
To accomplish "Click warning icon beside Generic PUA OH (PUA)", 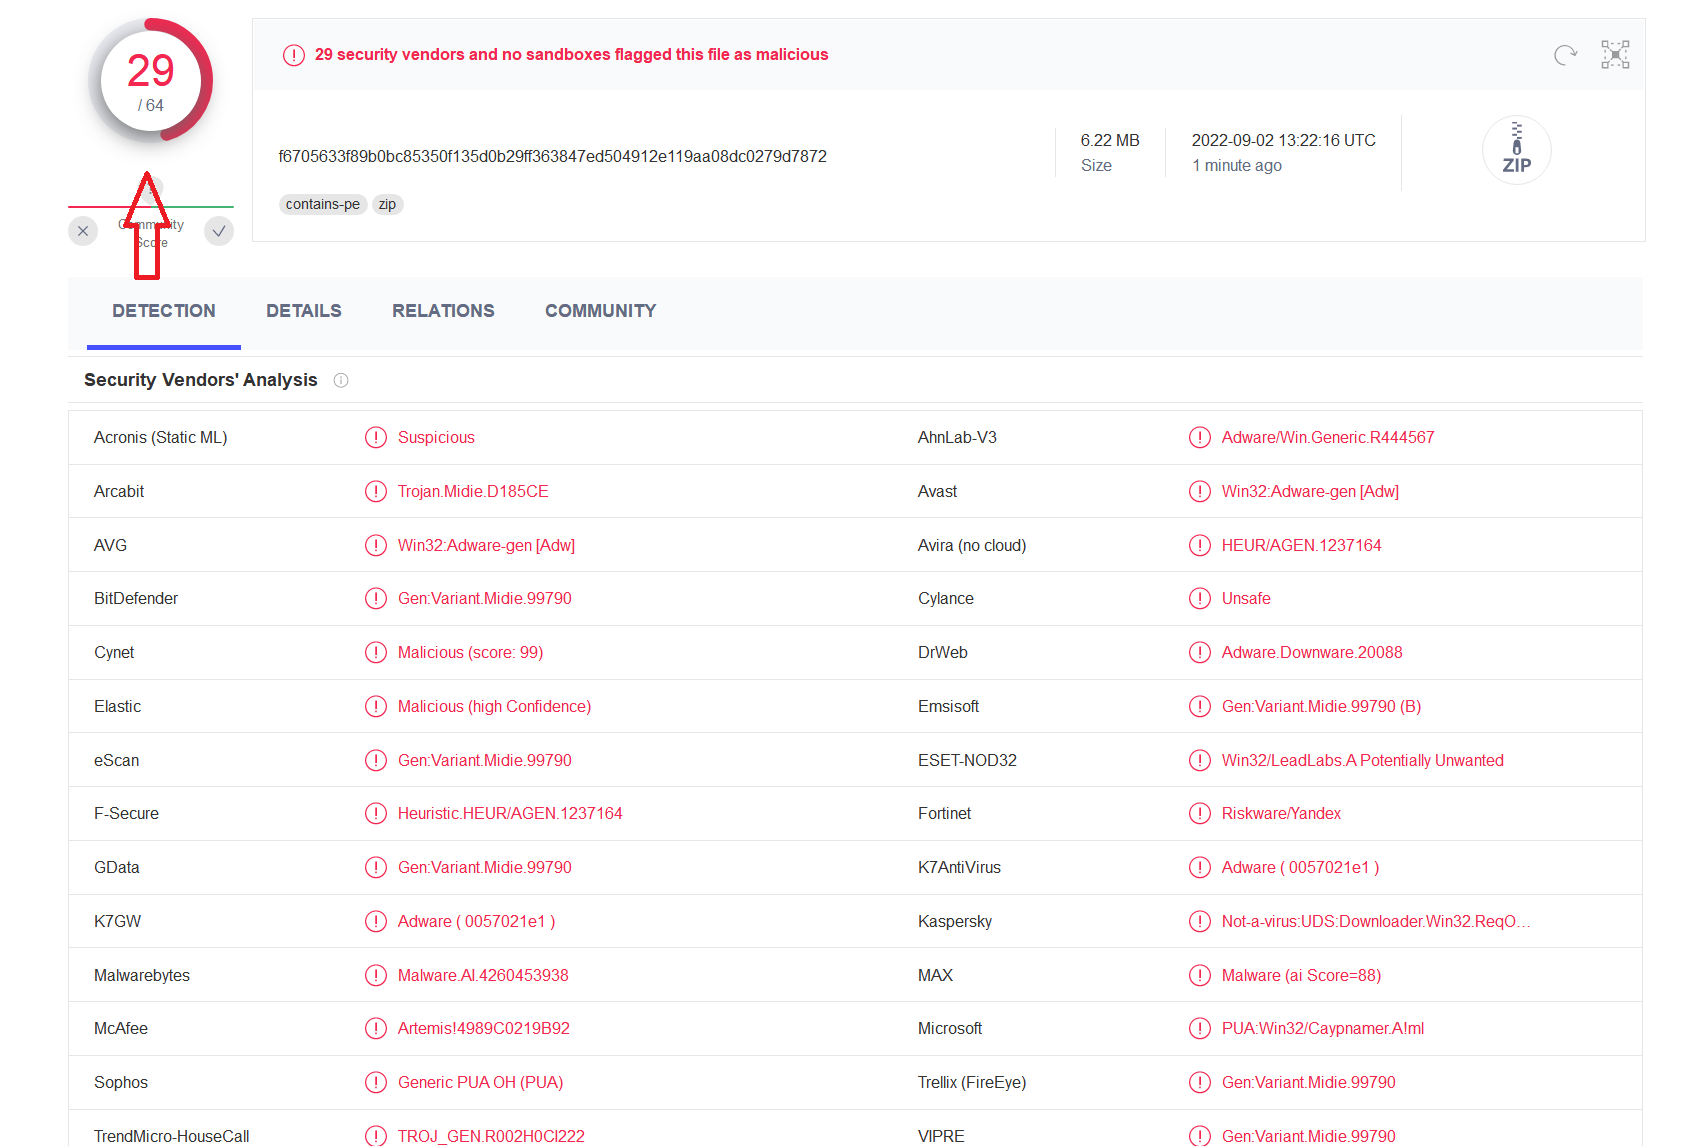I will [x=376, y=1082].
